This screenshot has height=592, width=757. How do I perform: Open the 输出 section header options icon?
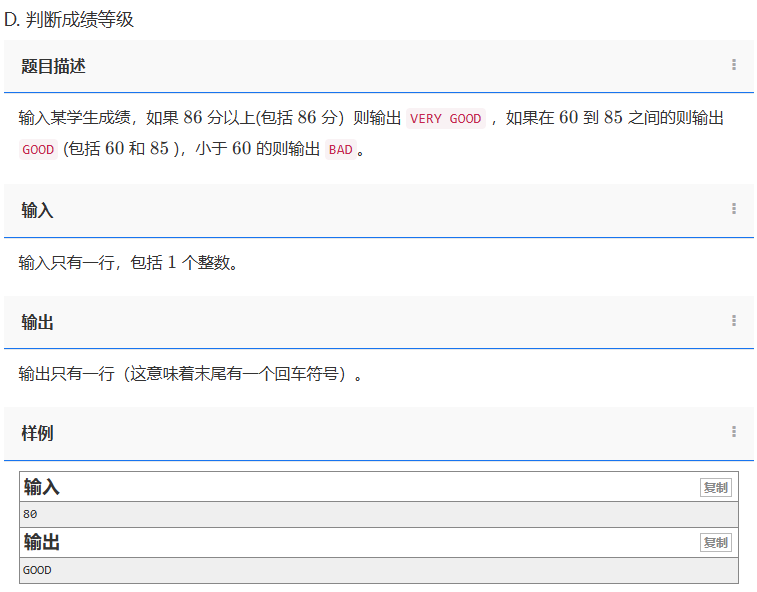tap(734, 321)
